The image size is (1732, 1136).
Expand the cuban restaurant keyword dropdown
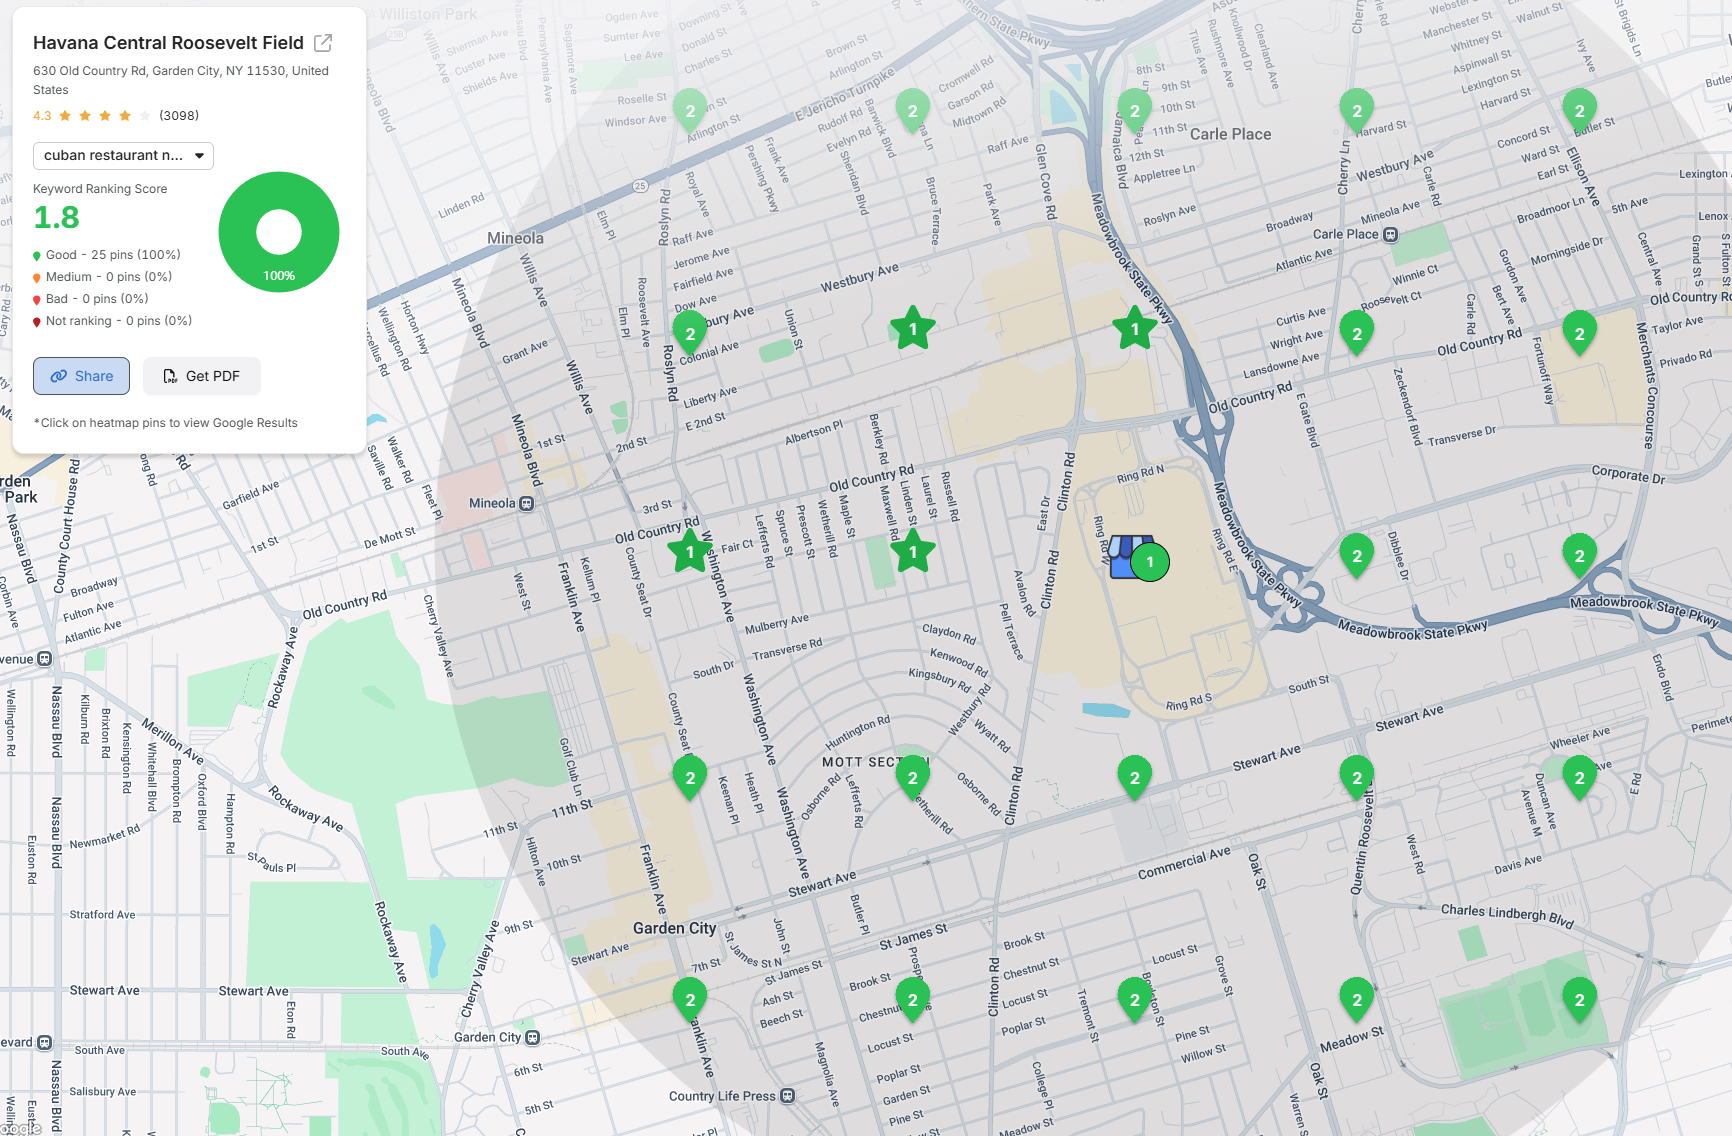(x=123, y=156)
